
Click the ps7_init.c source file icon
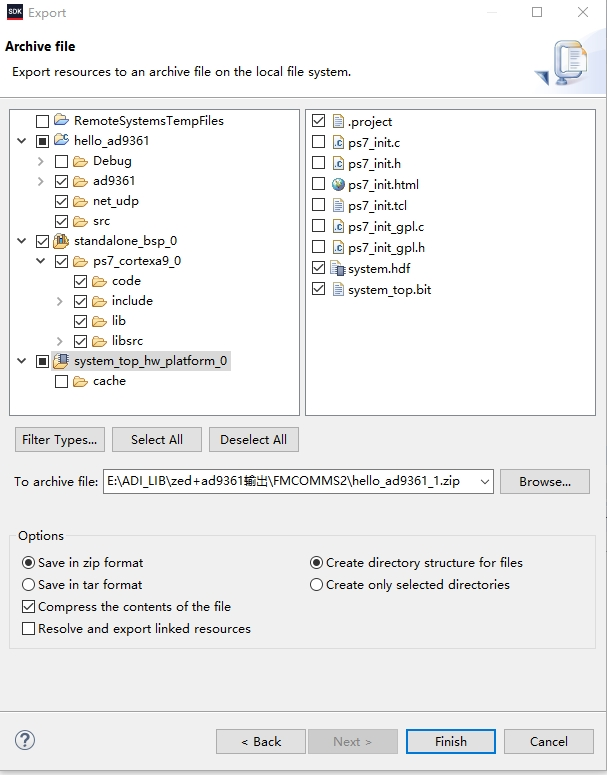338,142
